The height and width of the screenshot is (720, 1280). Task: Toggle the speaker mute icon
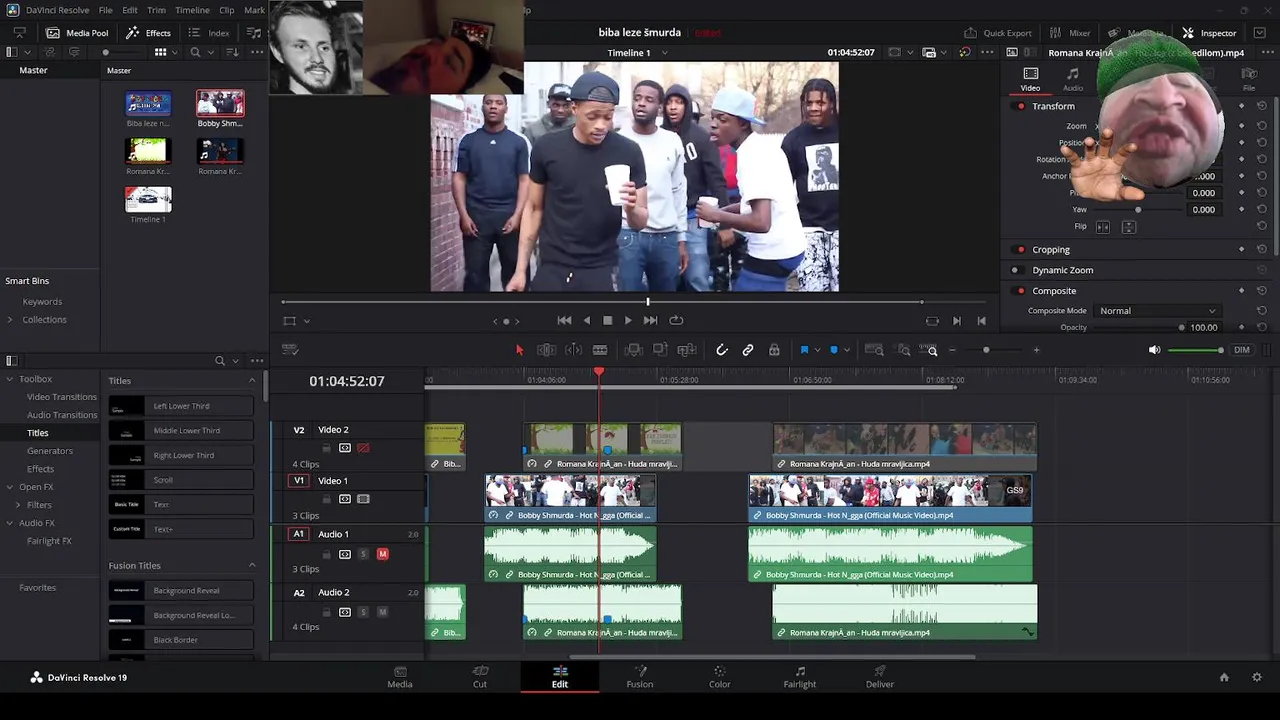[x=1154, y=350]
